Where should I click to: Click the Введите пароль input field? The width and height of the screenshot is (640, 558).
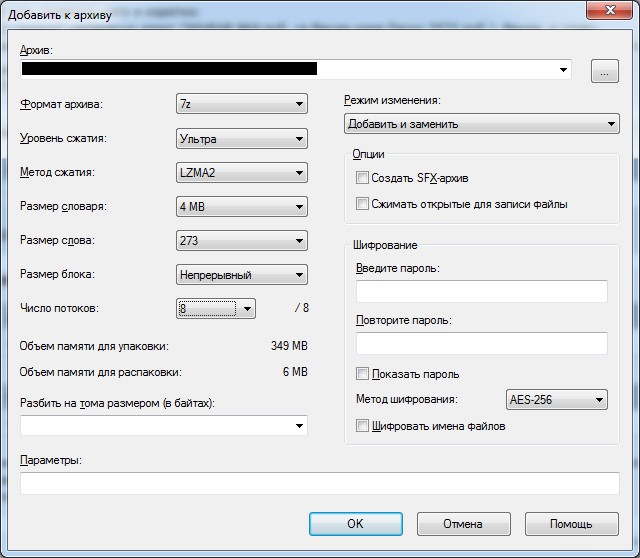point(481,291)
